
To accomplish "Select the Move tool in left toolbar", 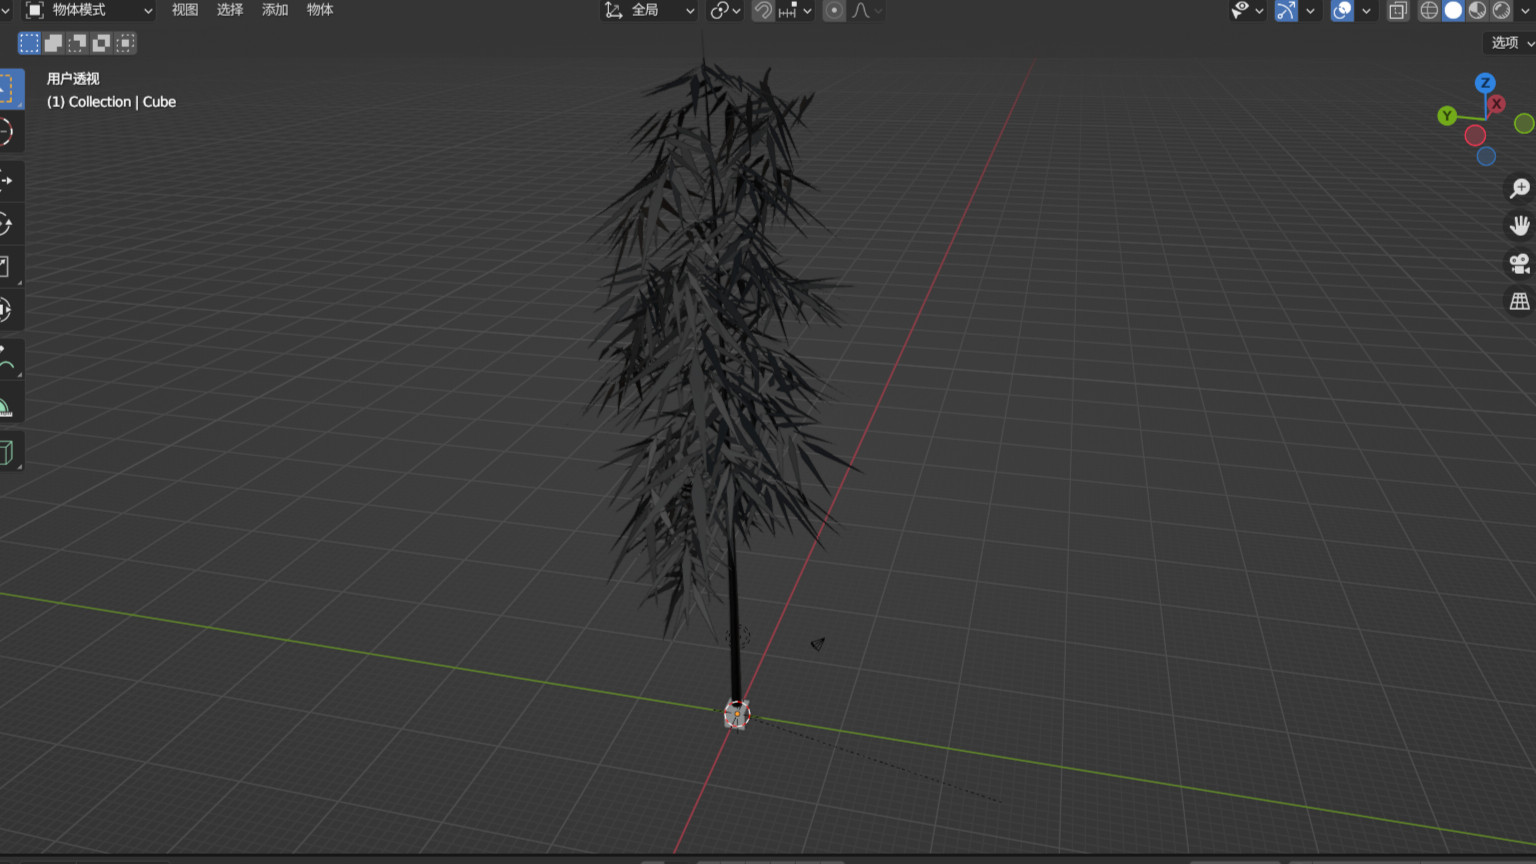I will [7, 181].
